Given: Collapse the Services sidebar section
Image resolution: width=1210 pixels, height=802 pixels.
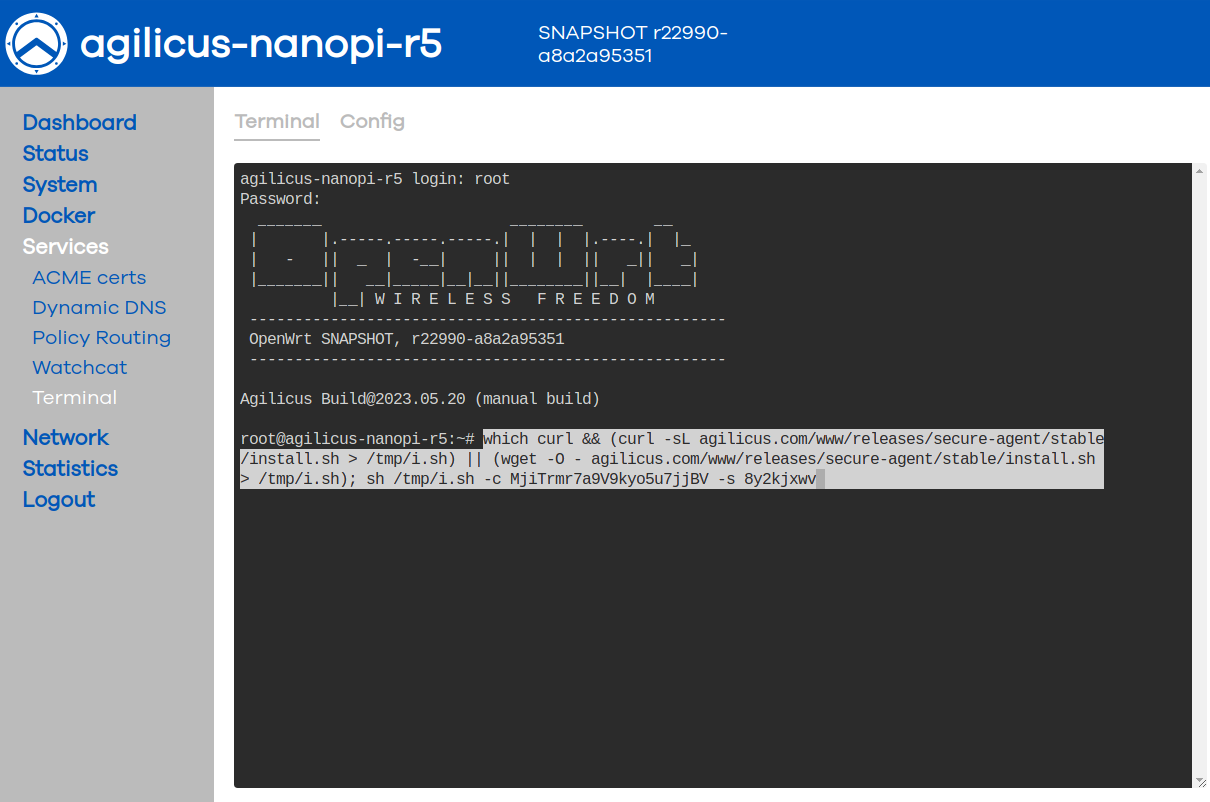Looking at the screenshot, I should [66, 246].
